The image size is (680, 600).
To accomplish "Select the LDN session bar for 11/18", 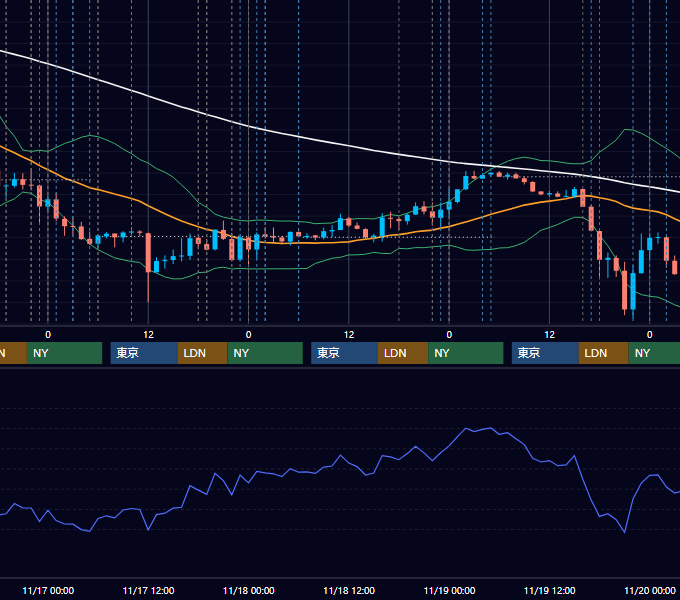I will point(403,353).
